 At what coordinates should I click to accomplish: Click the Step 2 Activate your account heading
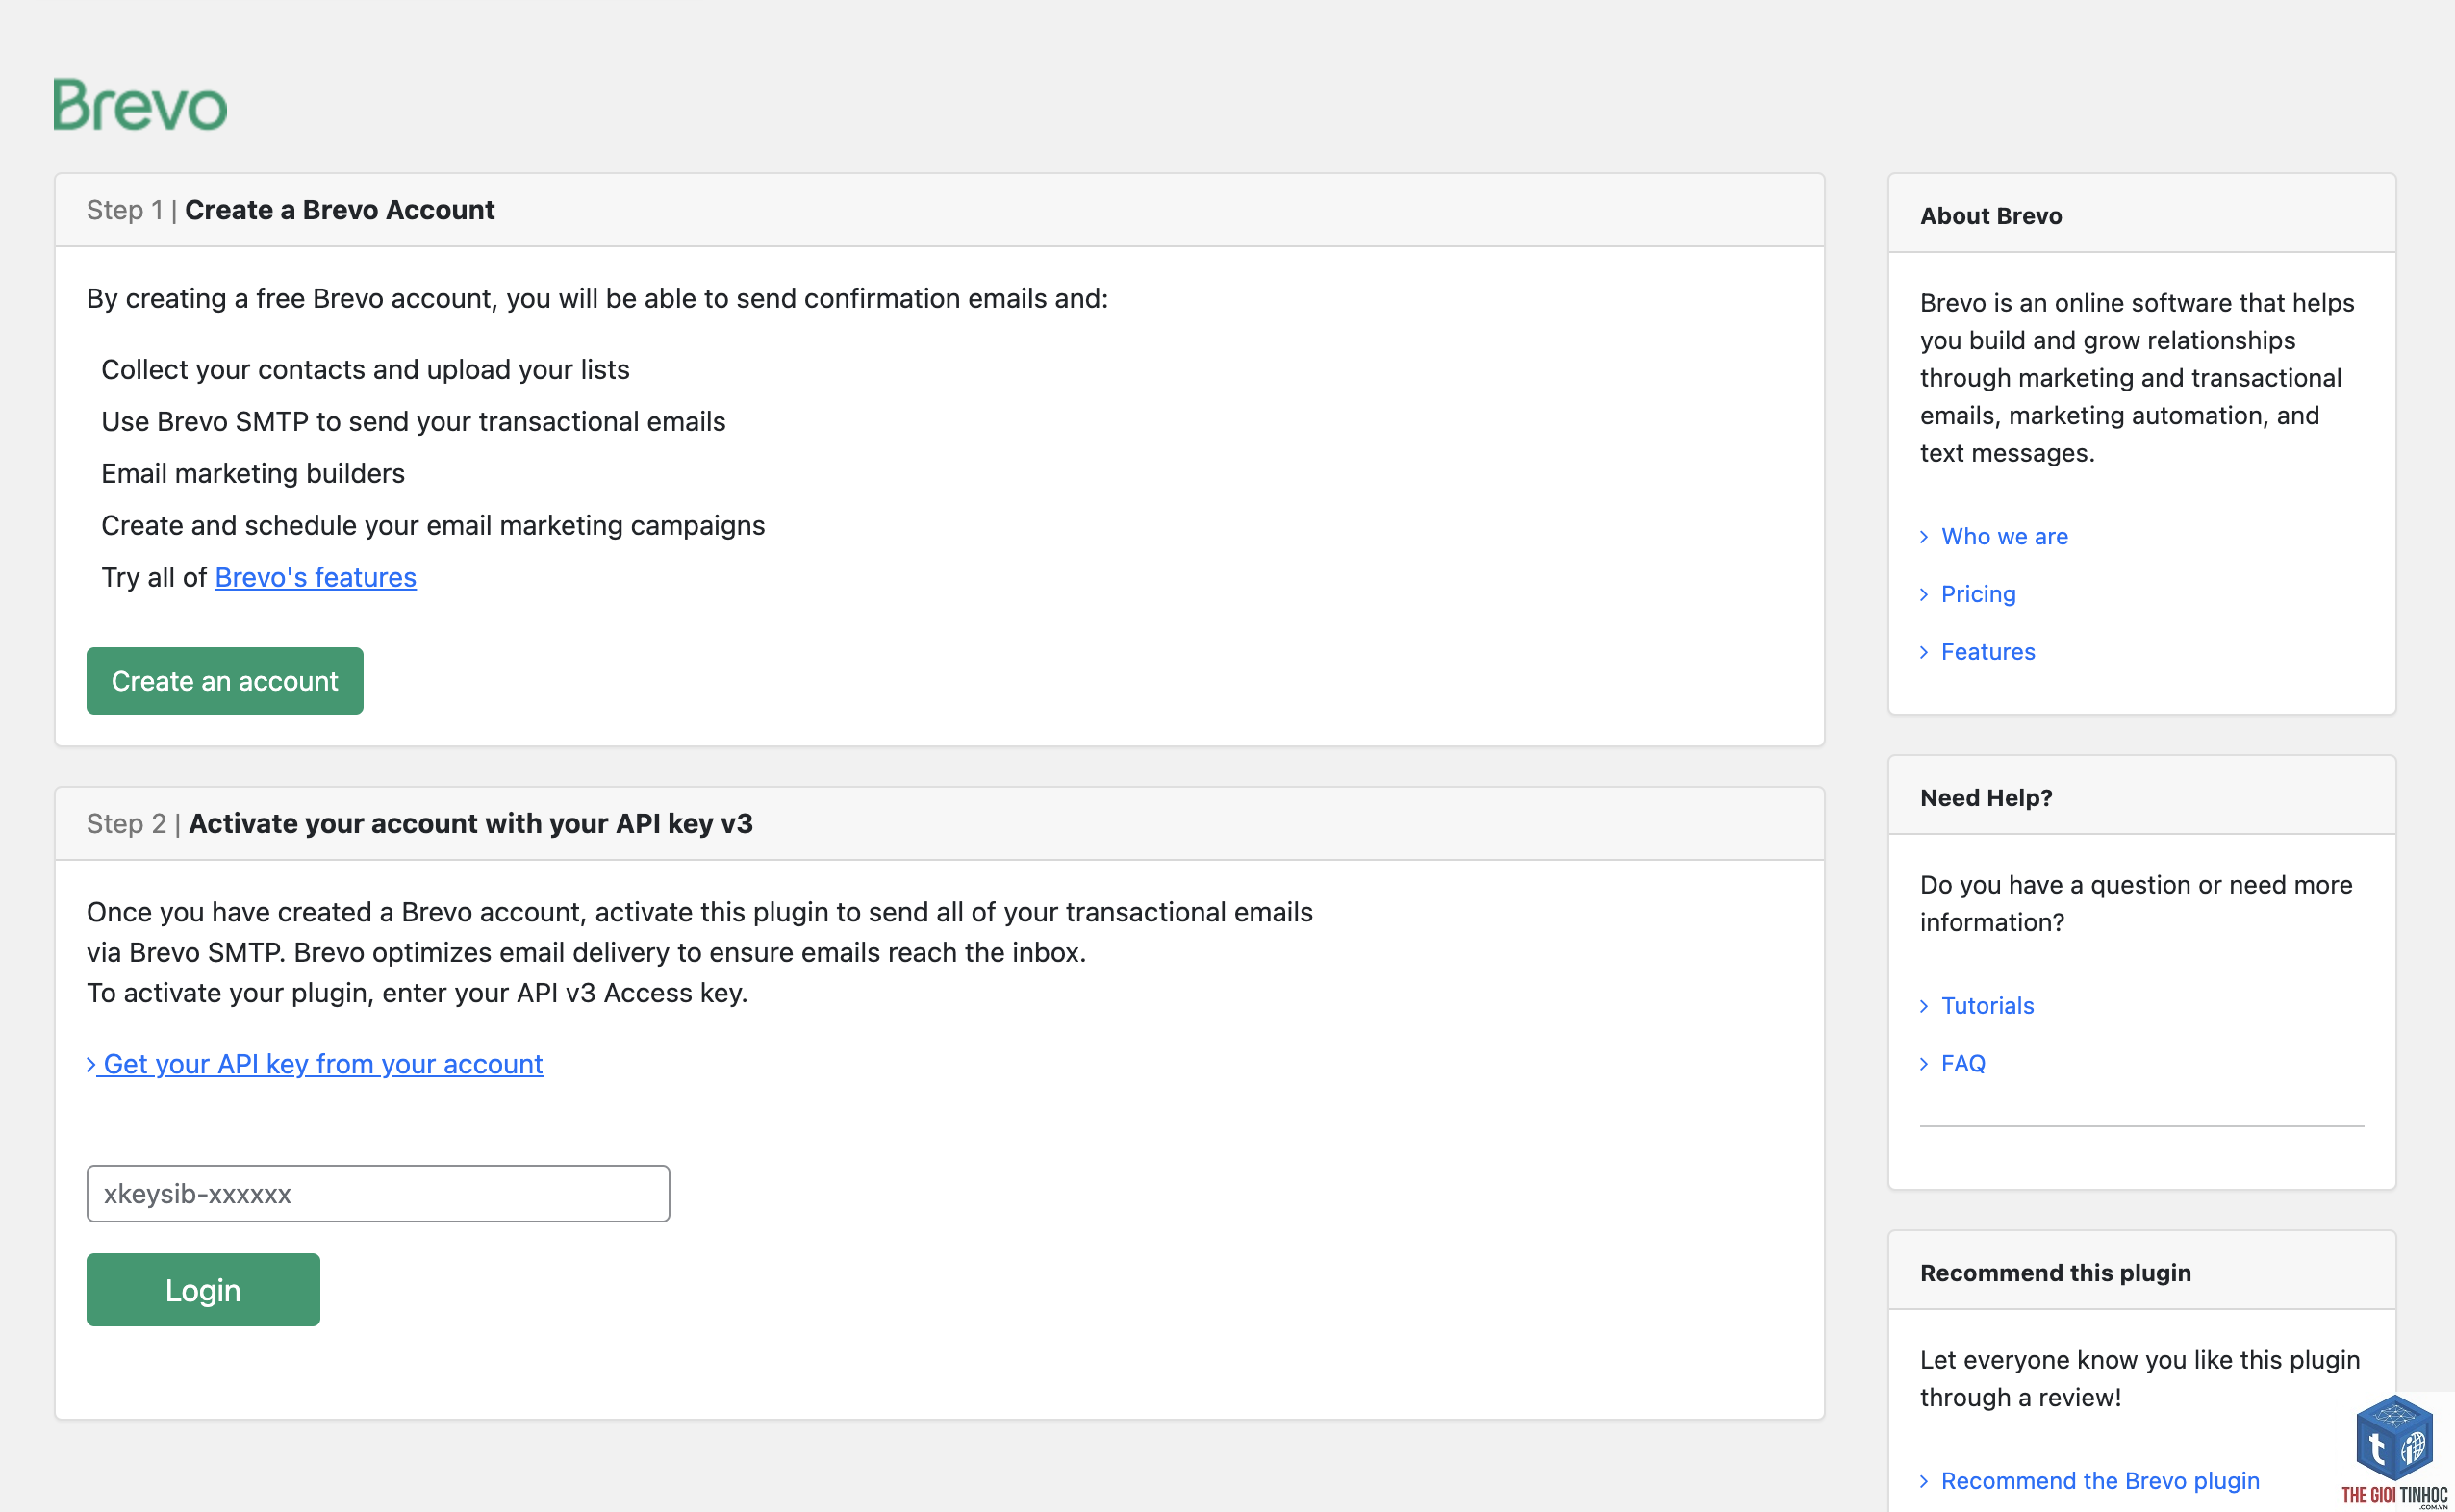[420, 824]
